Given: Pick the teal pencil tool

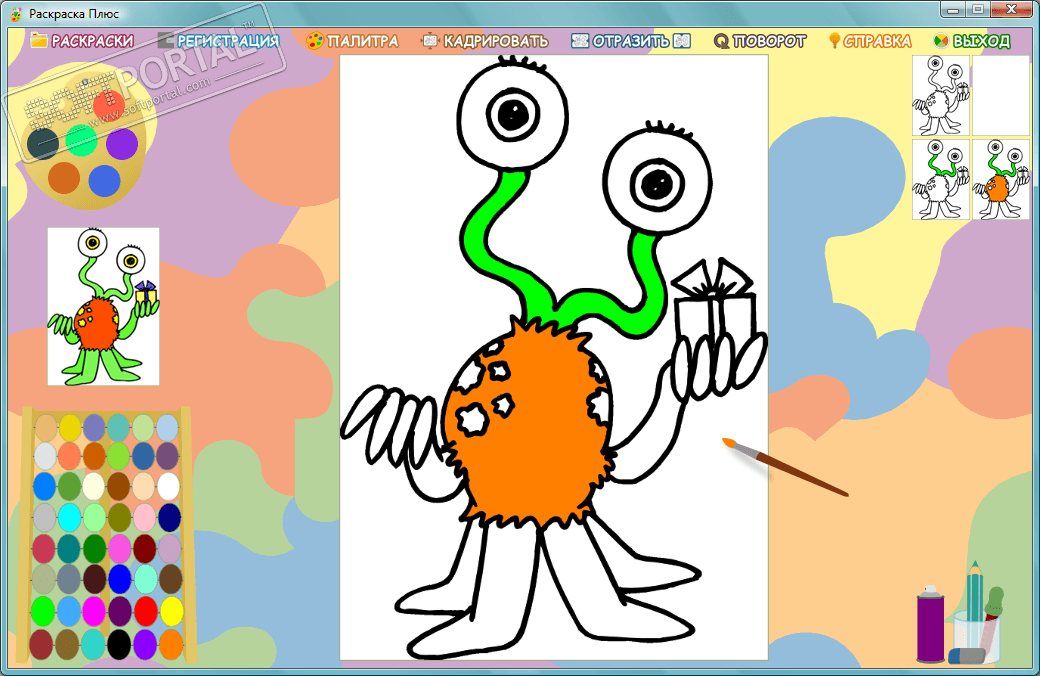Looking at the screenshot, I should tap(974, 592).
